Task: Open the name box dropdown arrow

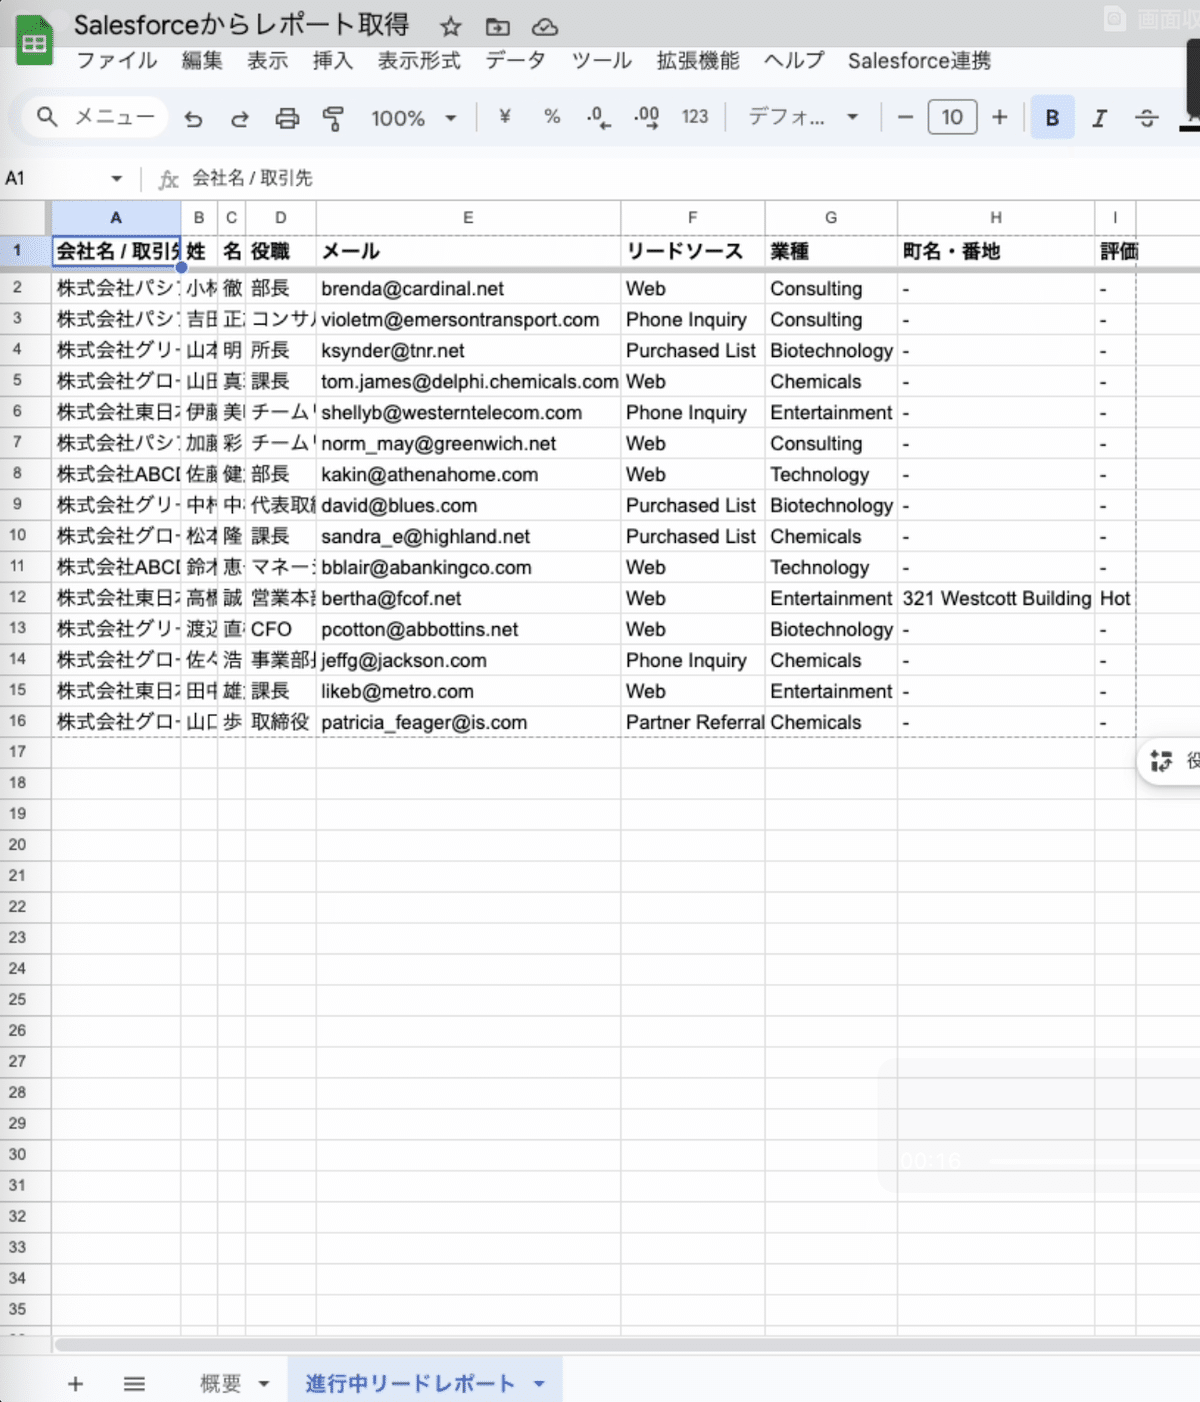Action: (x=117, y=178)
